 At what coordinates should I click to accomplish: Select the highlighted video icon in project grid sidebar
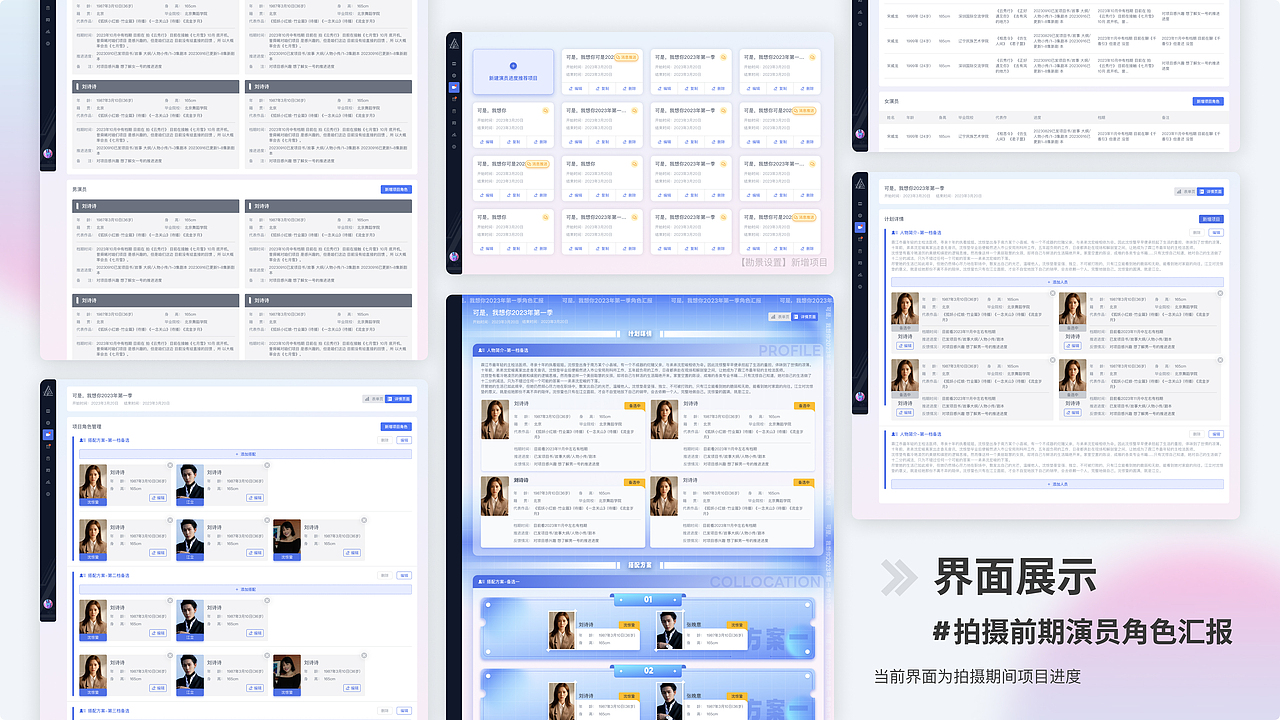(454, 87)
